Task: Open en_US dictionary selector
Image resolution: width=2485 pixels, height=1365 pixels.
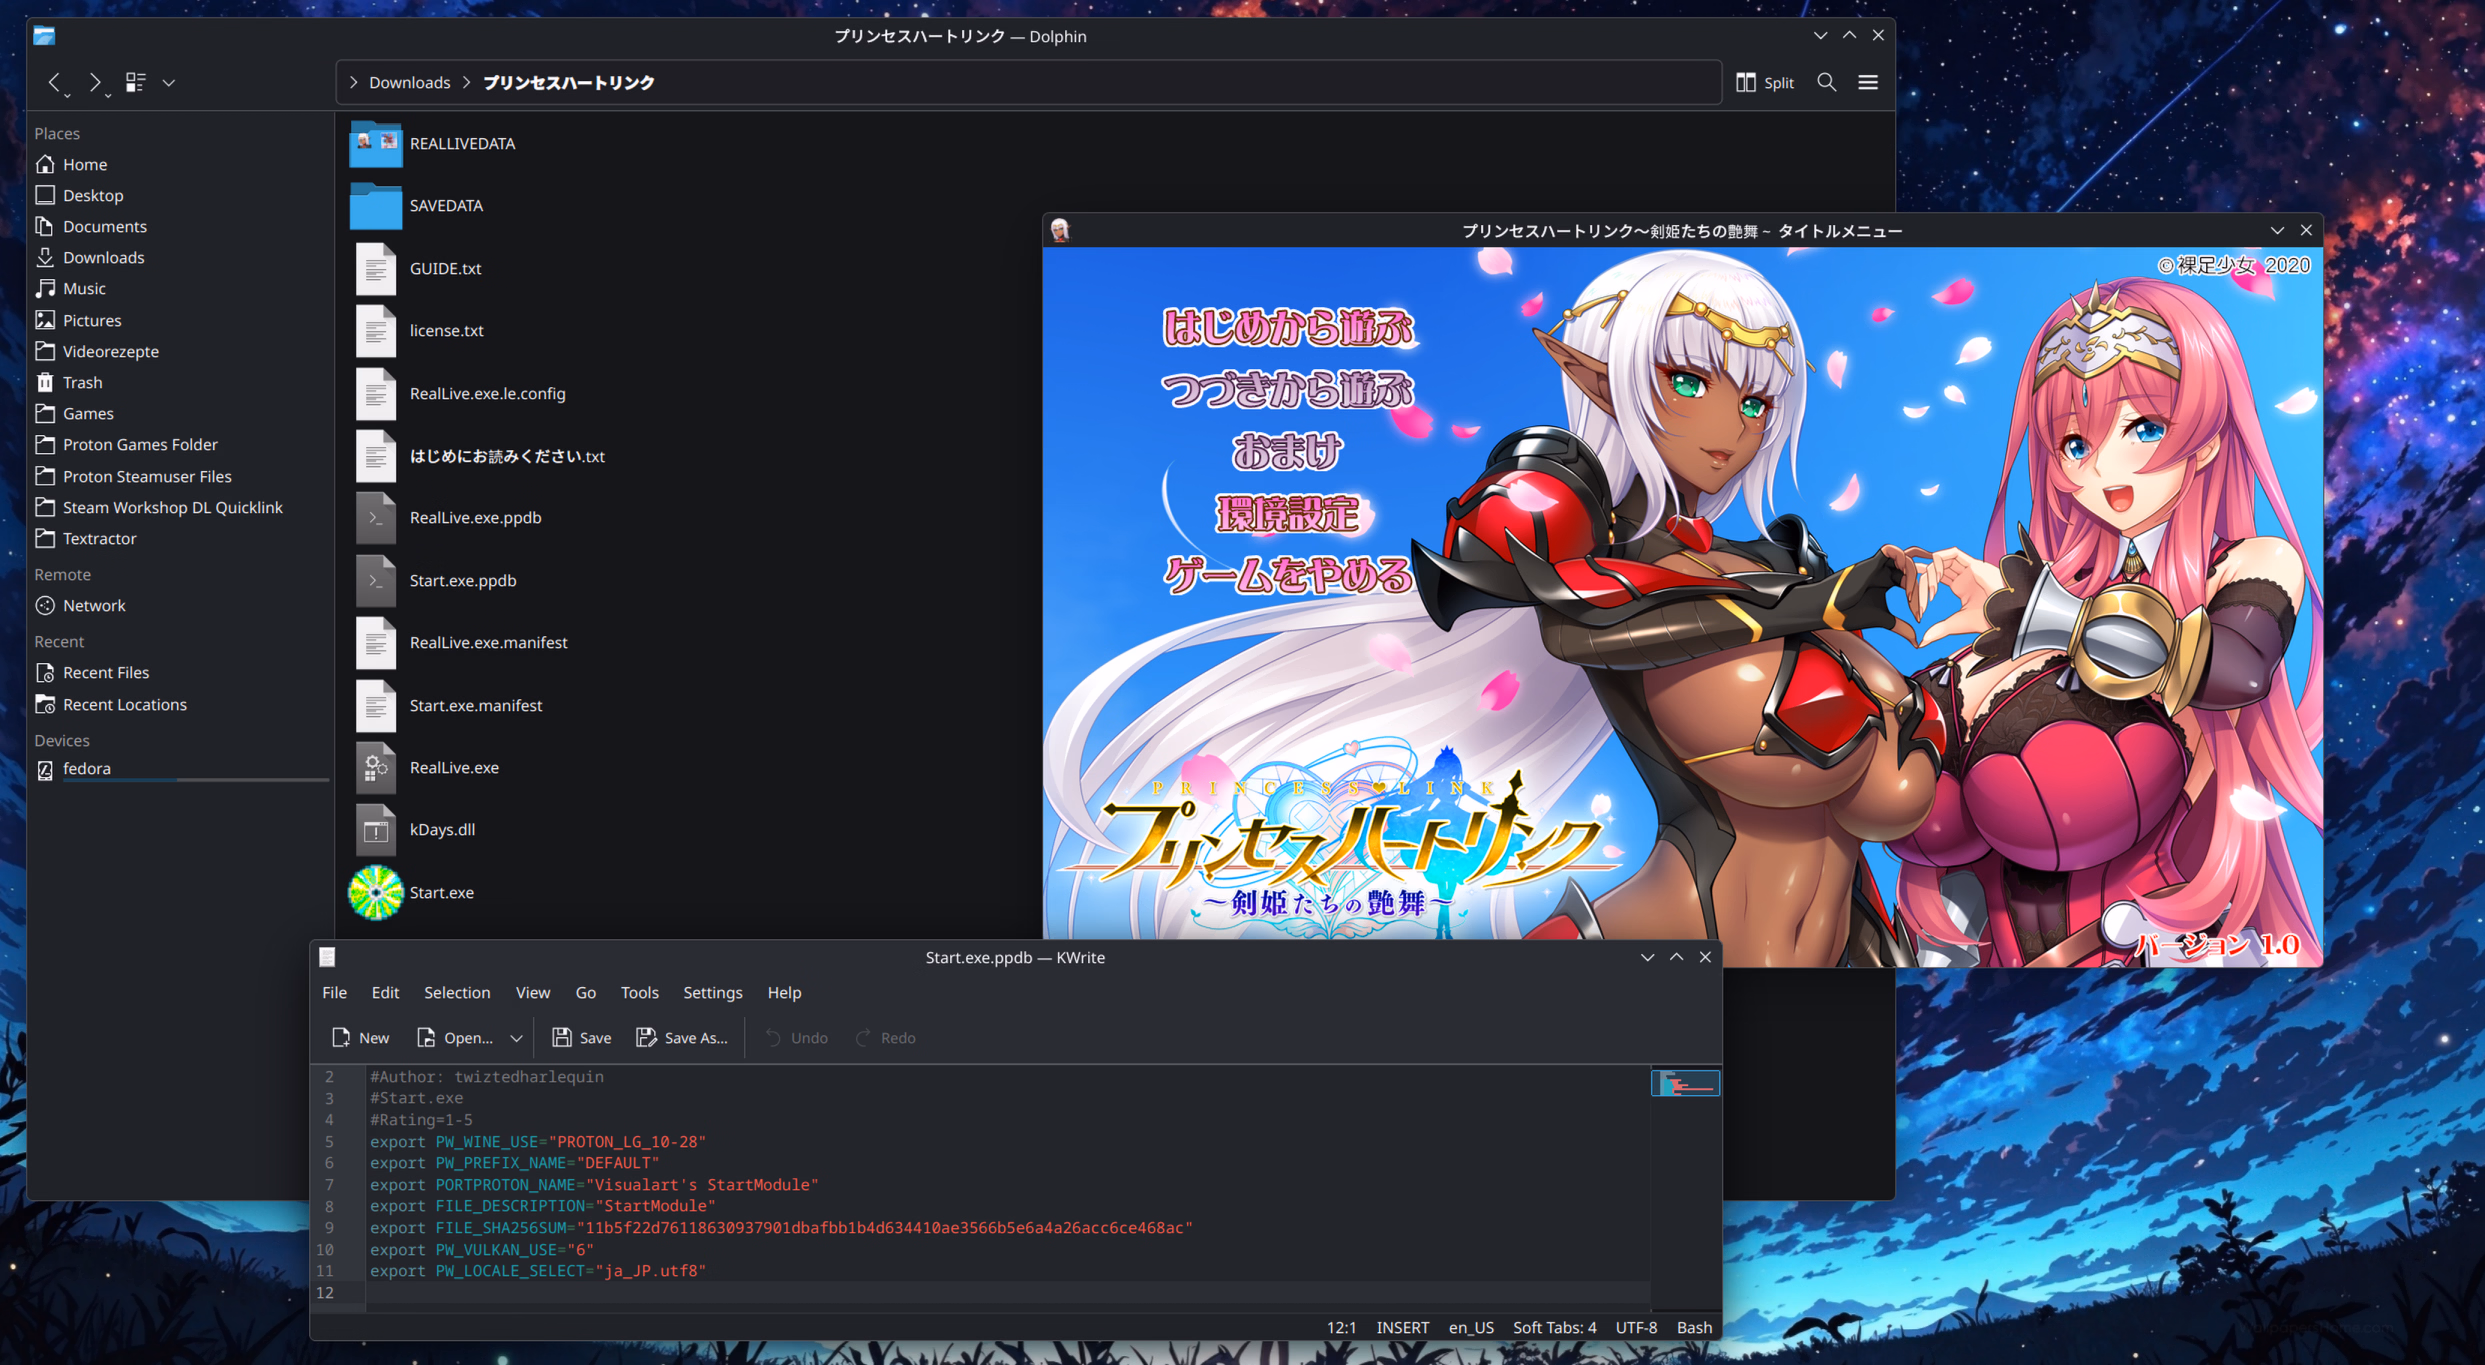Action: (1471, 1327)
